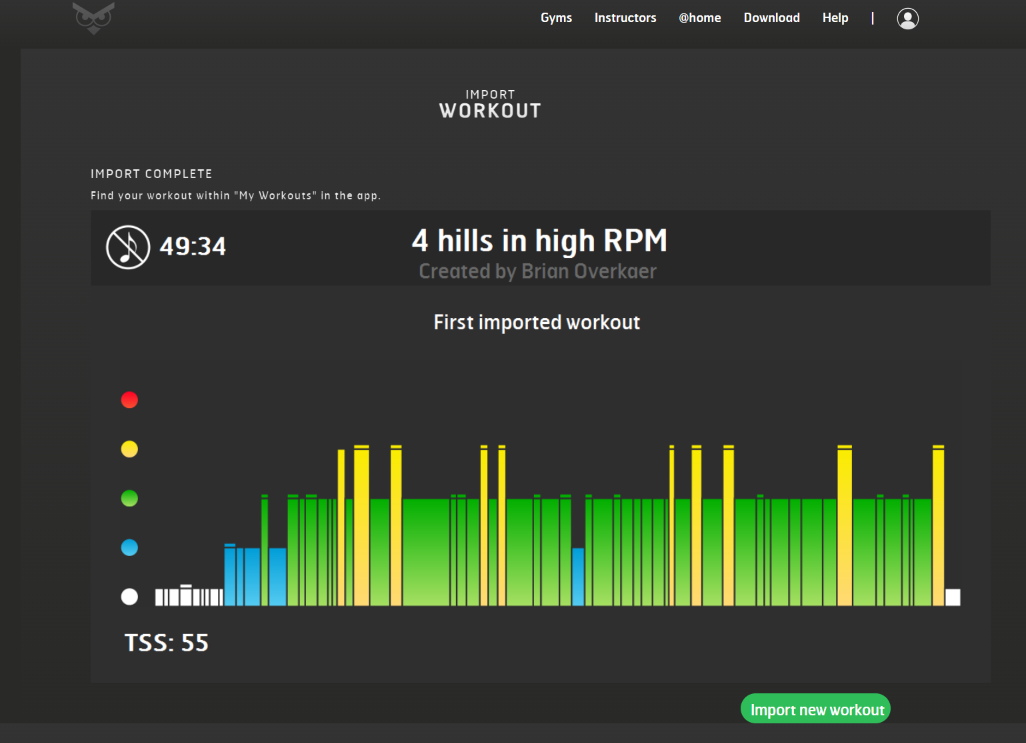Go to the @home page

700,18
